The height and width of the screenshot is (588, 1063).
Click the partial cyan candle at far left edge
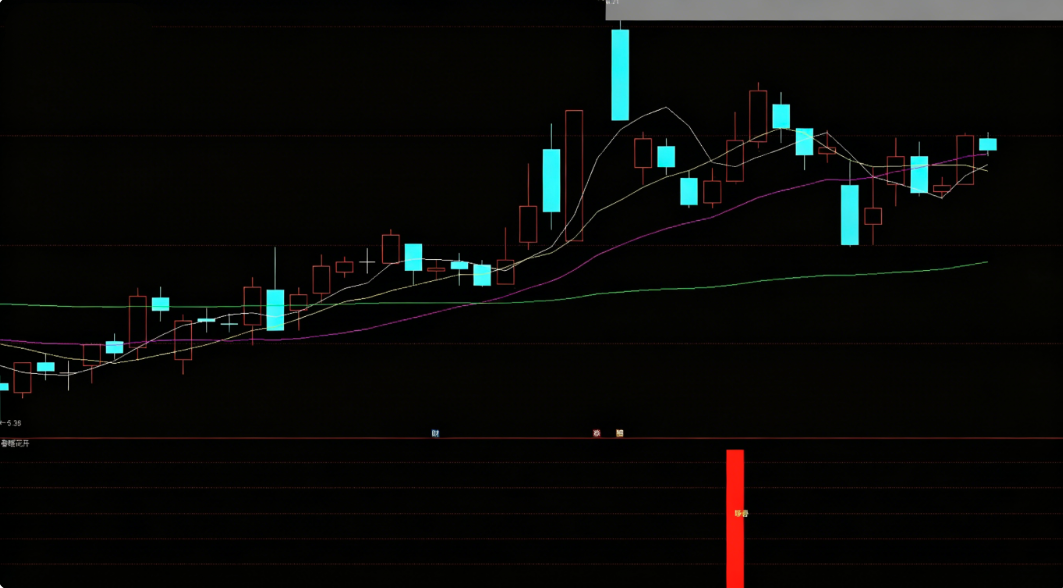4,387
